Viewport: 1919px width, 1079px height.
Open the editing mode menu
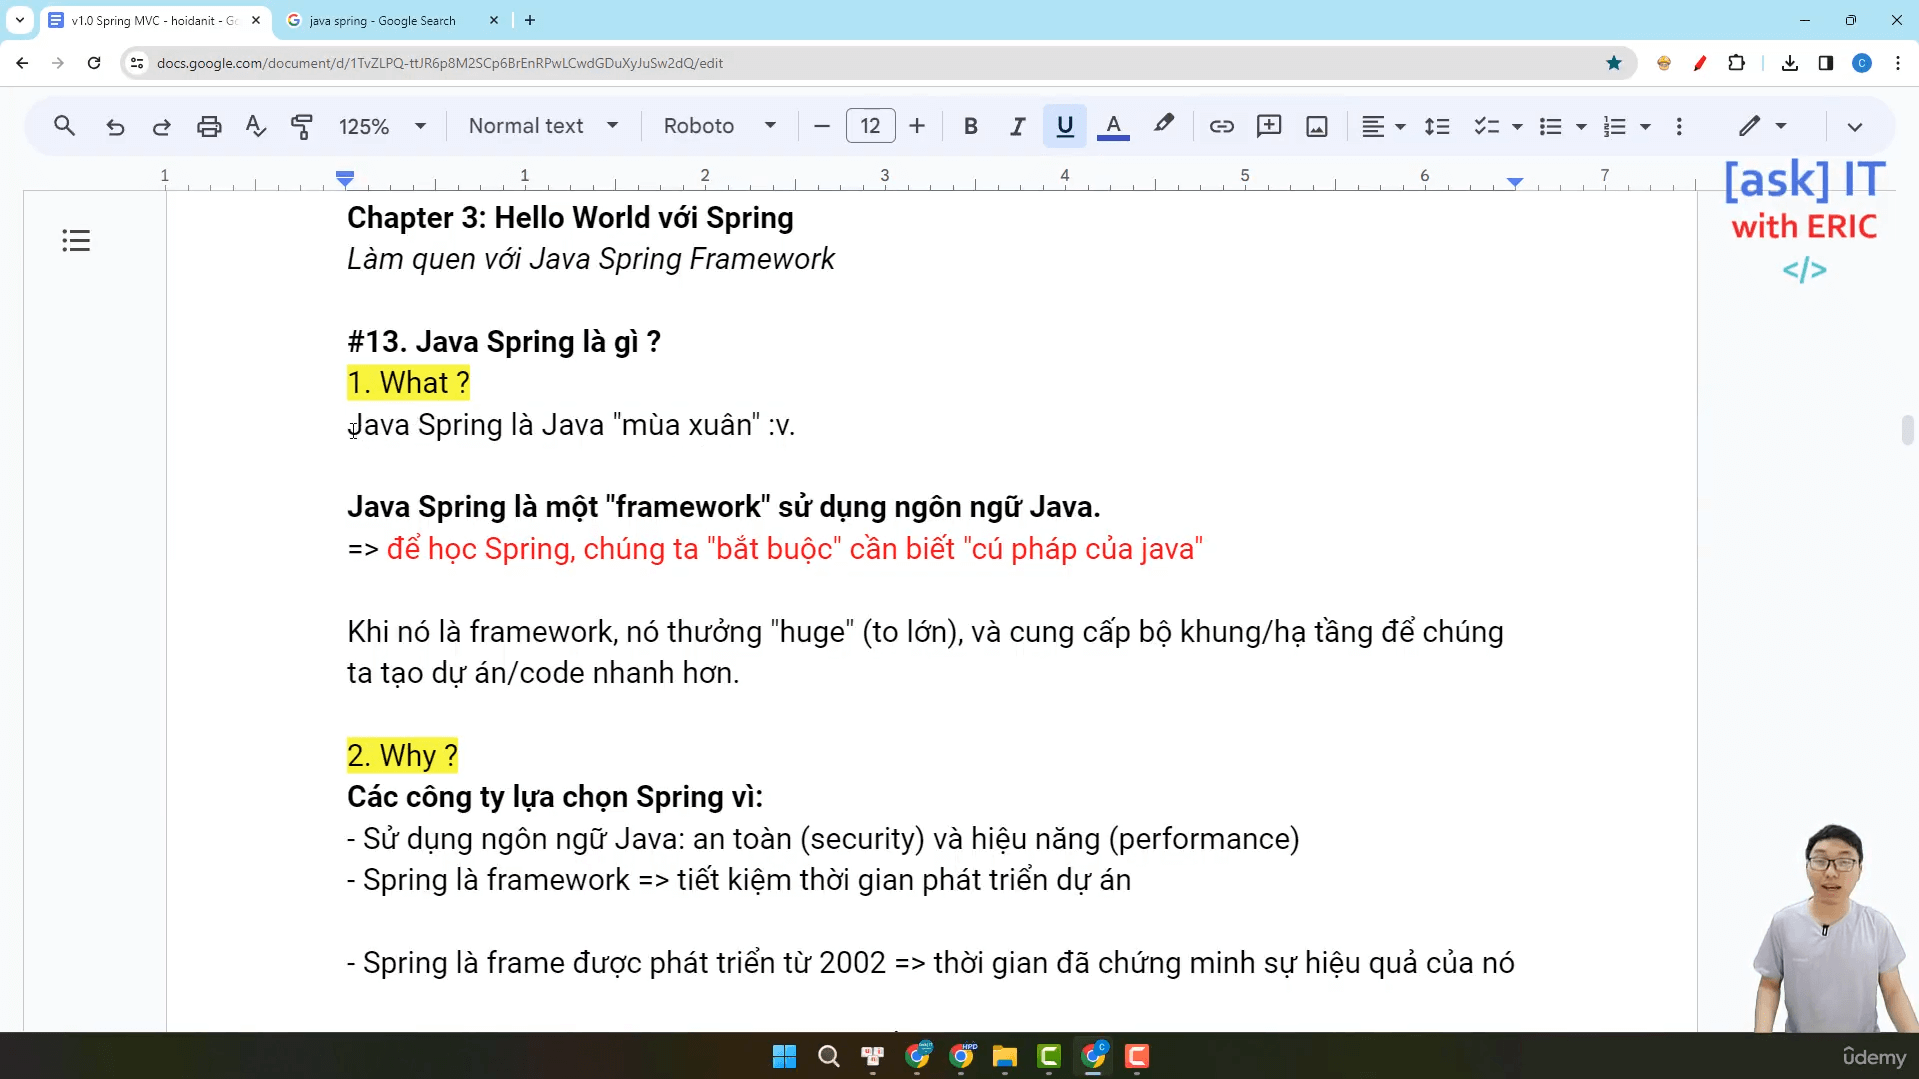click(1762, 126)
